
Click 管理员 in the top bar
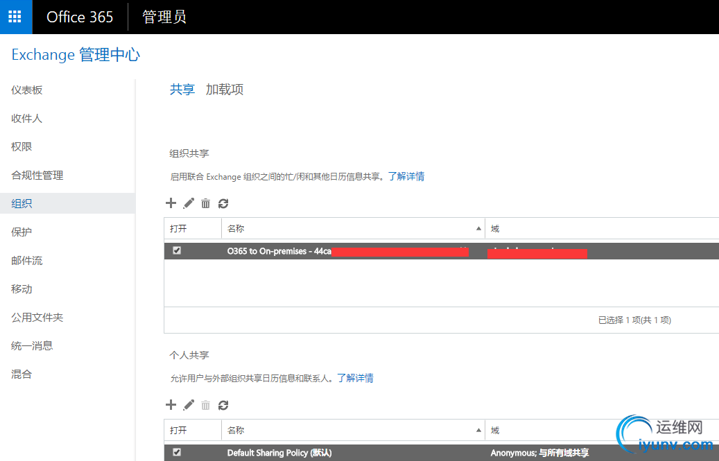[164, 17]
